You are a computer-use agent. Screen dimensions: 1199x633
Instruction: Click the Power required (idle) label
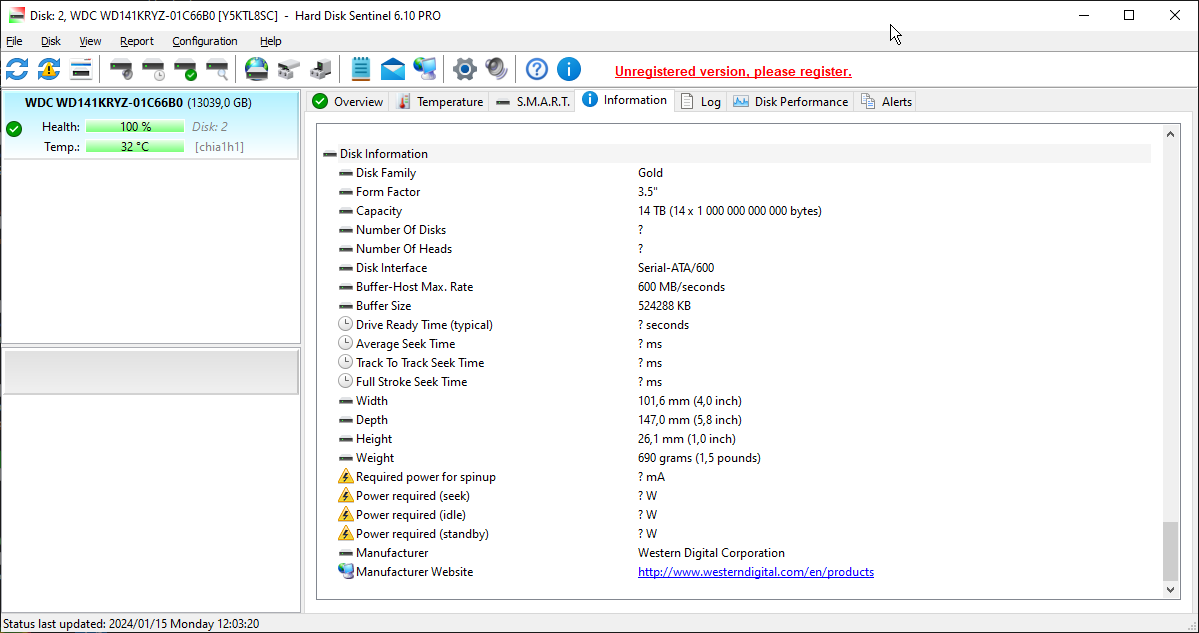(411, 515)
